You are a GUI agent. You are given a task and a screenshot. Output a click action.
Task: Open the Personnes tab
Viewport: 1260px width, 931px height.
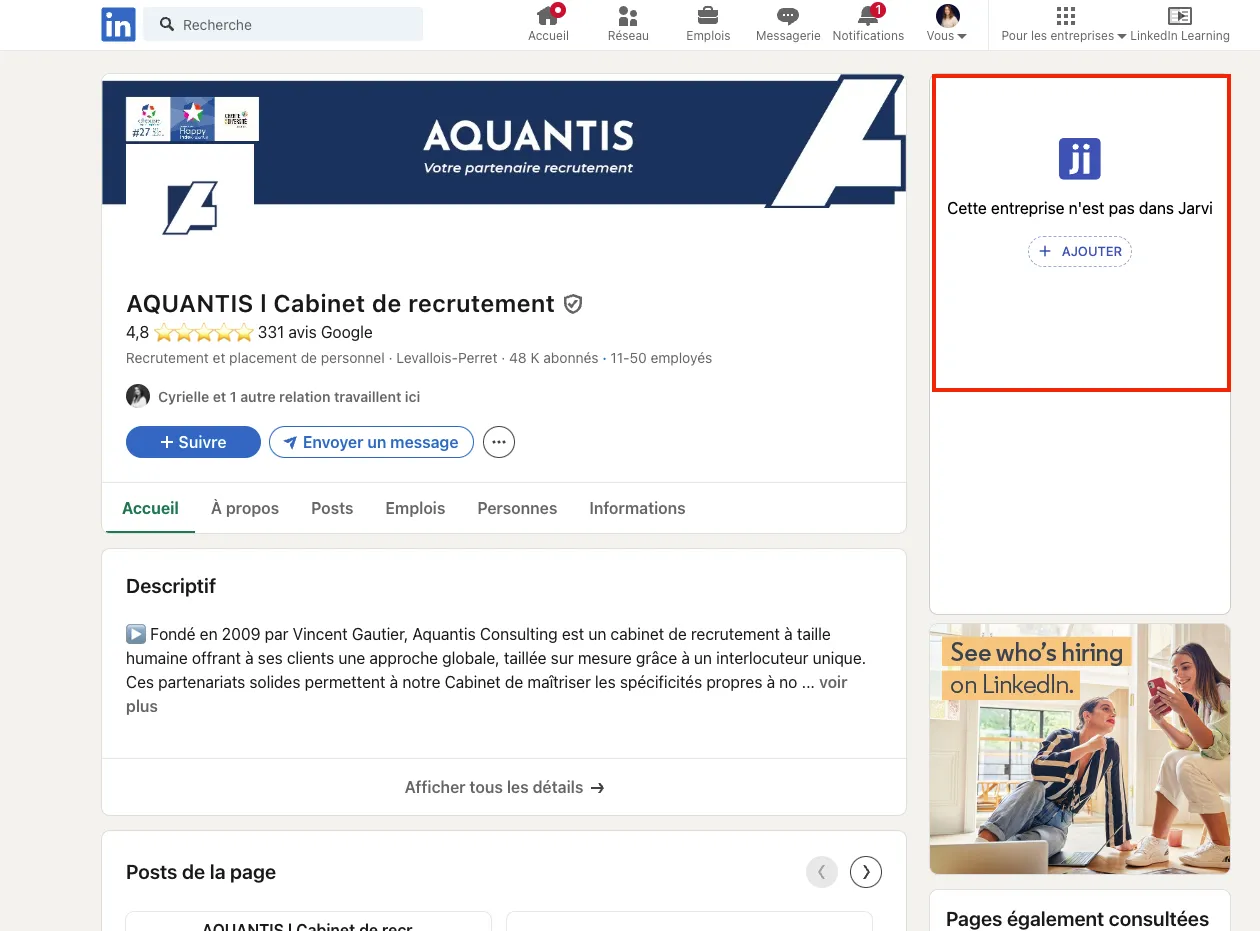517,508
